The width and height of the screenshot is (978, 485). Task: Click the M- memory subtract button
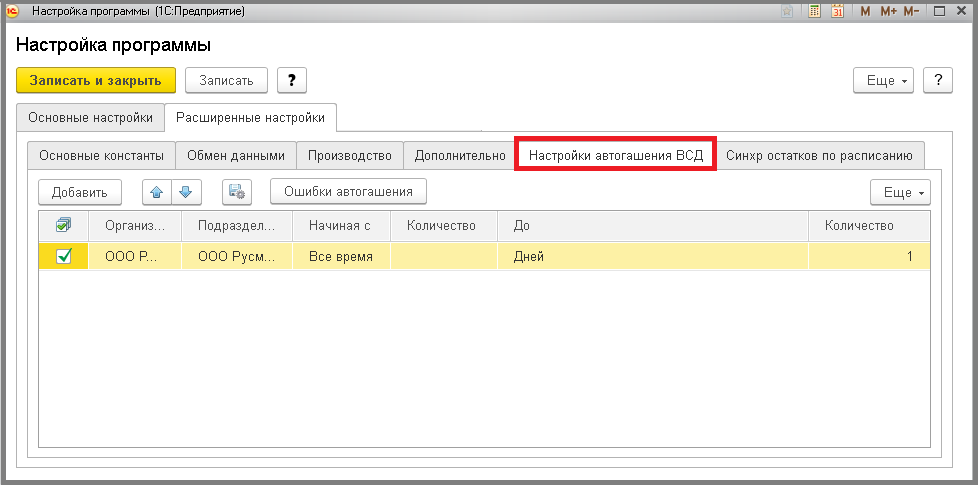(x=912, y=11)
